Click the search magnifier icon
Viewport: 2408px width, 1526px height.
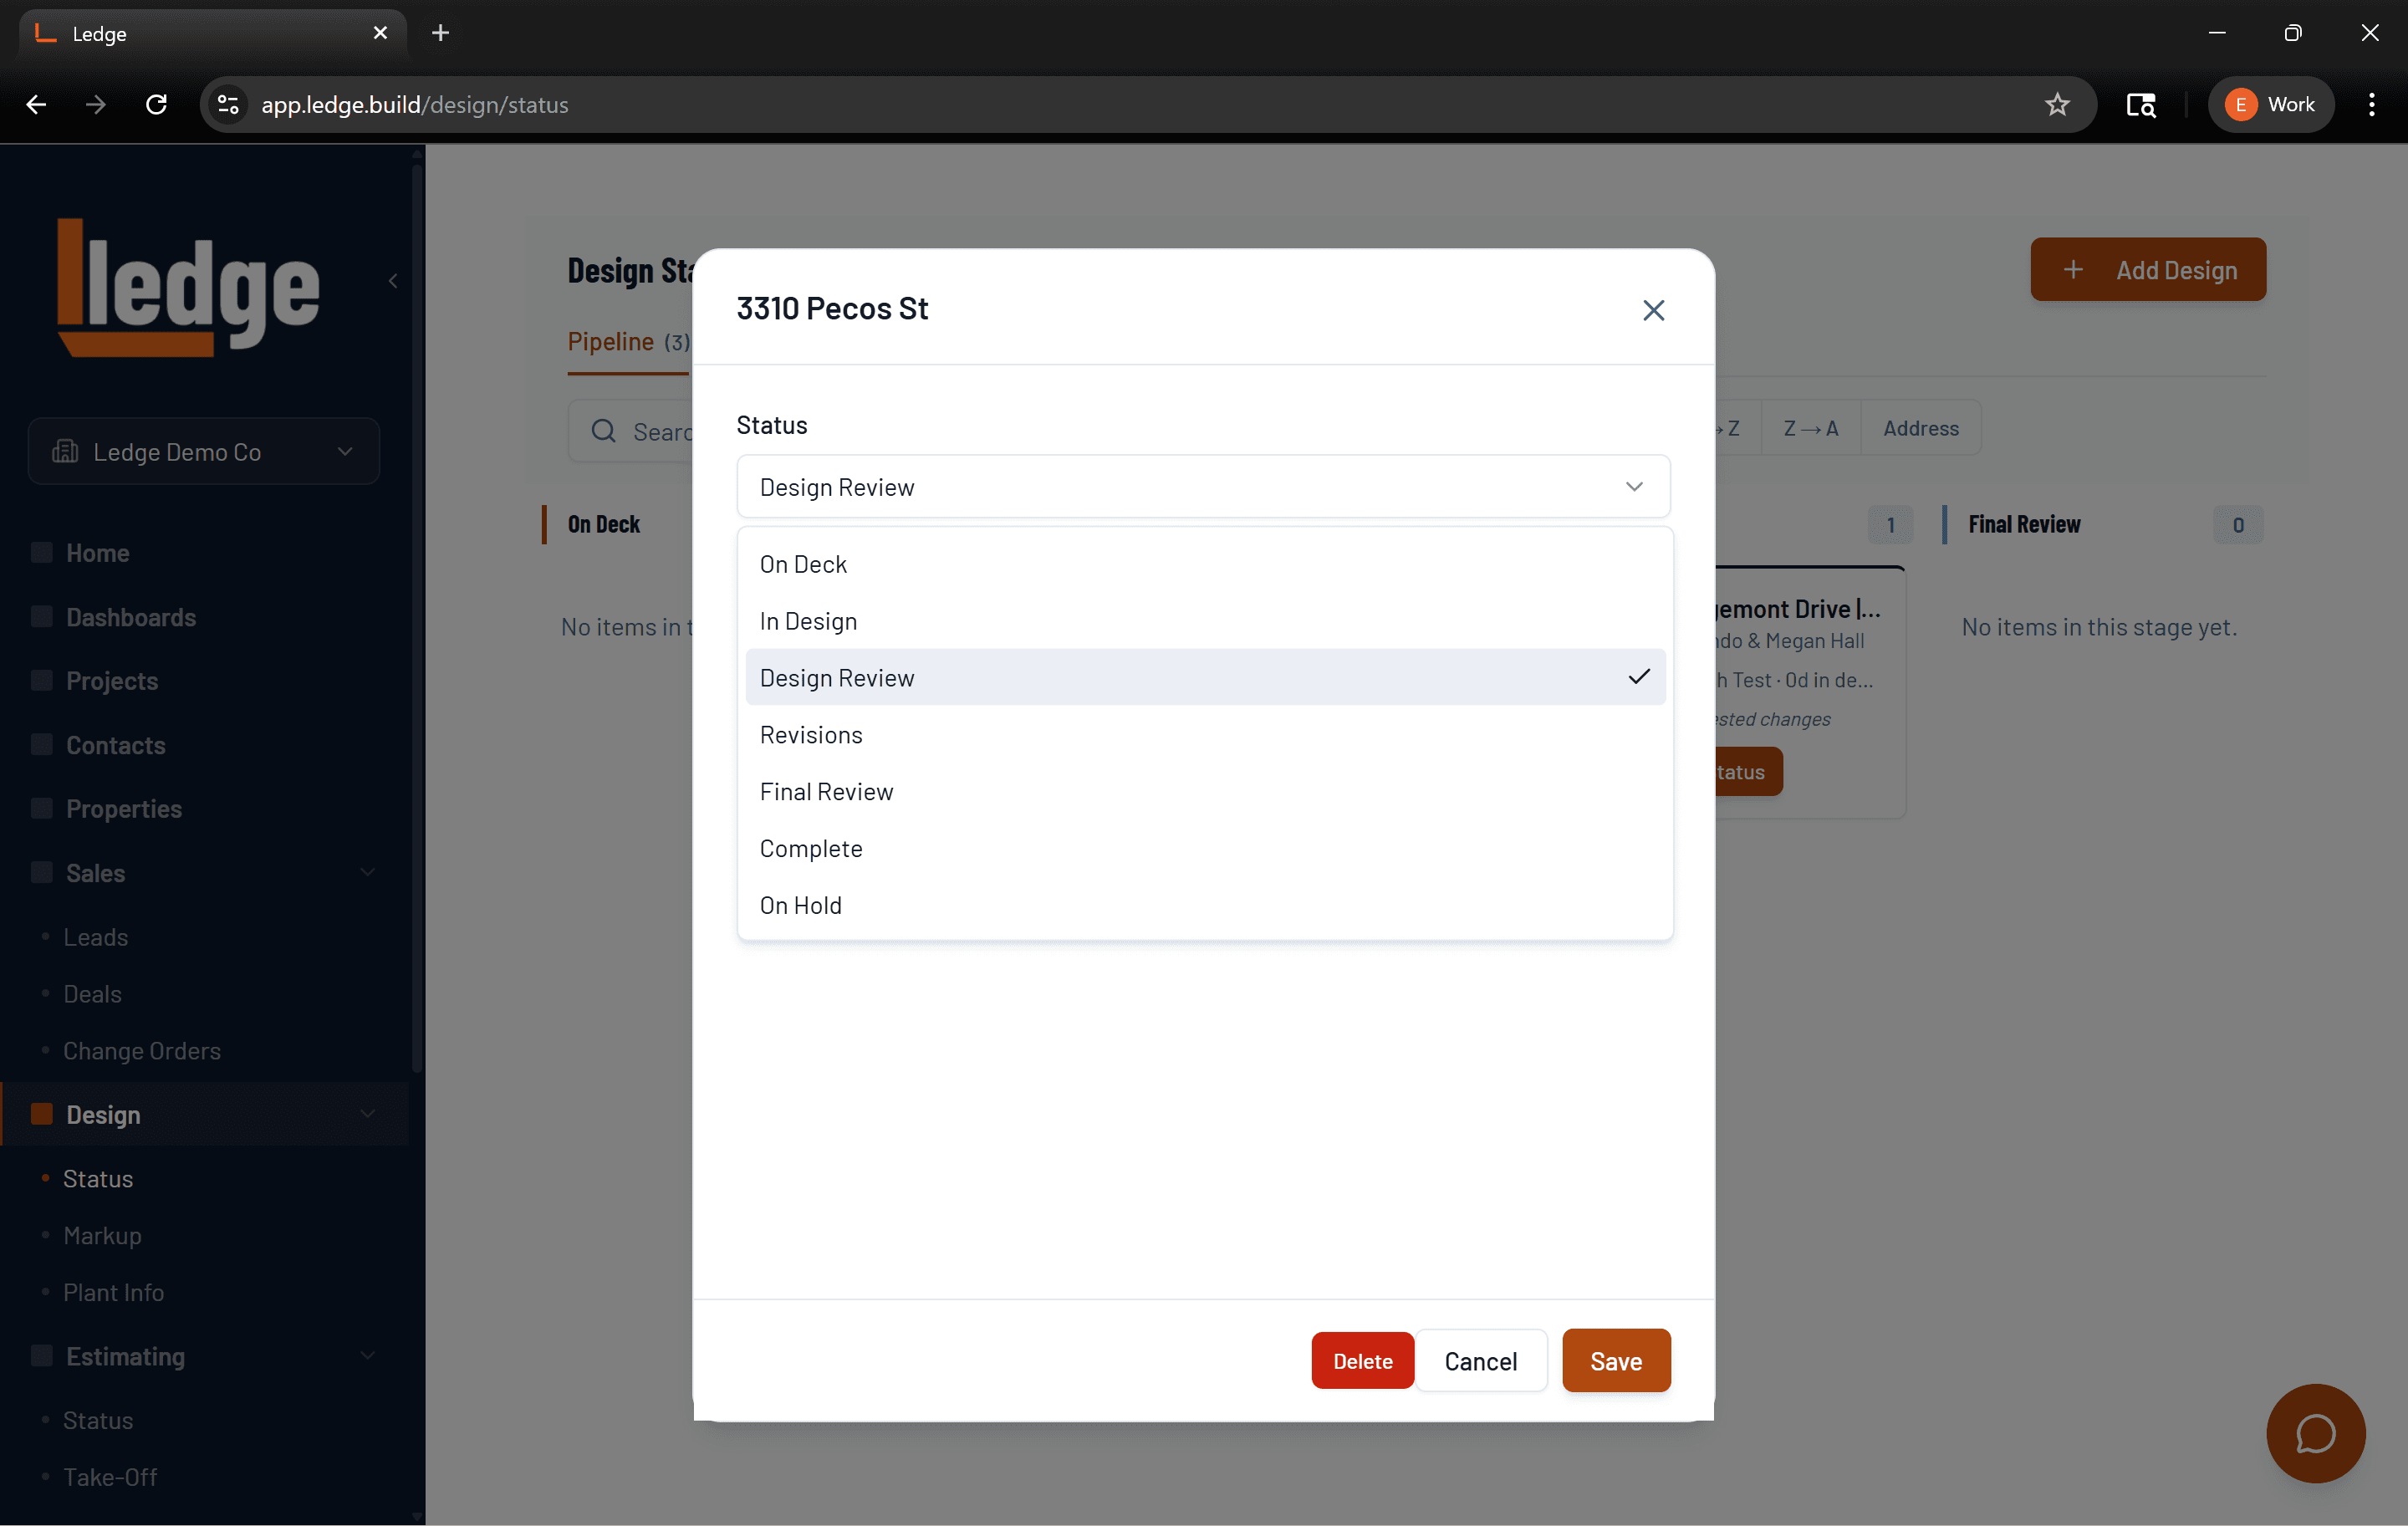click(603, 431)
